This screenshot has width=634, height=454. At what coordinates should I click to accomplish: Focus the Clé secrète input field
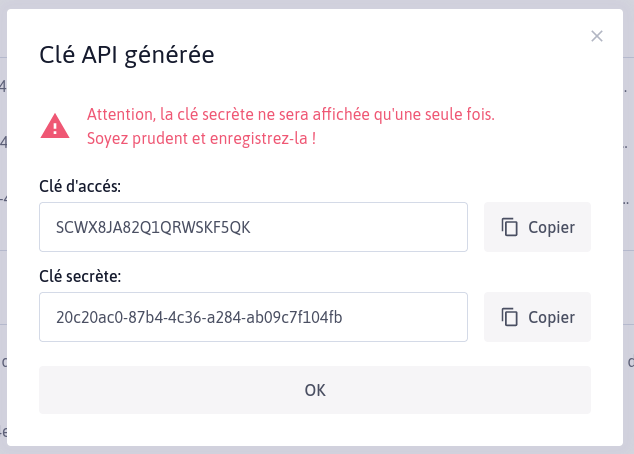pyautogui.click(x=254, y=317)
